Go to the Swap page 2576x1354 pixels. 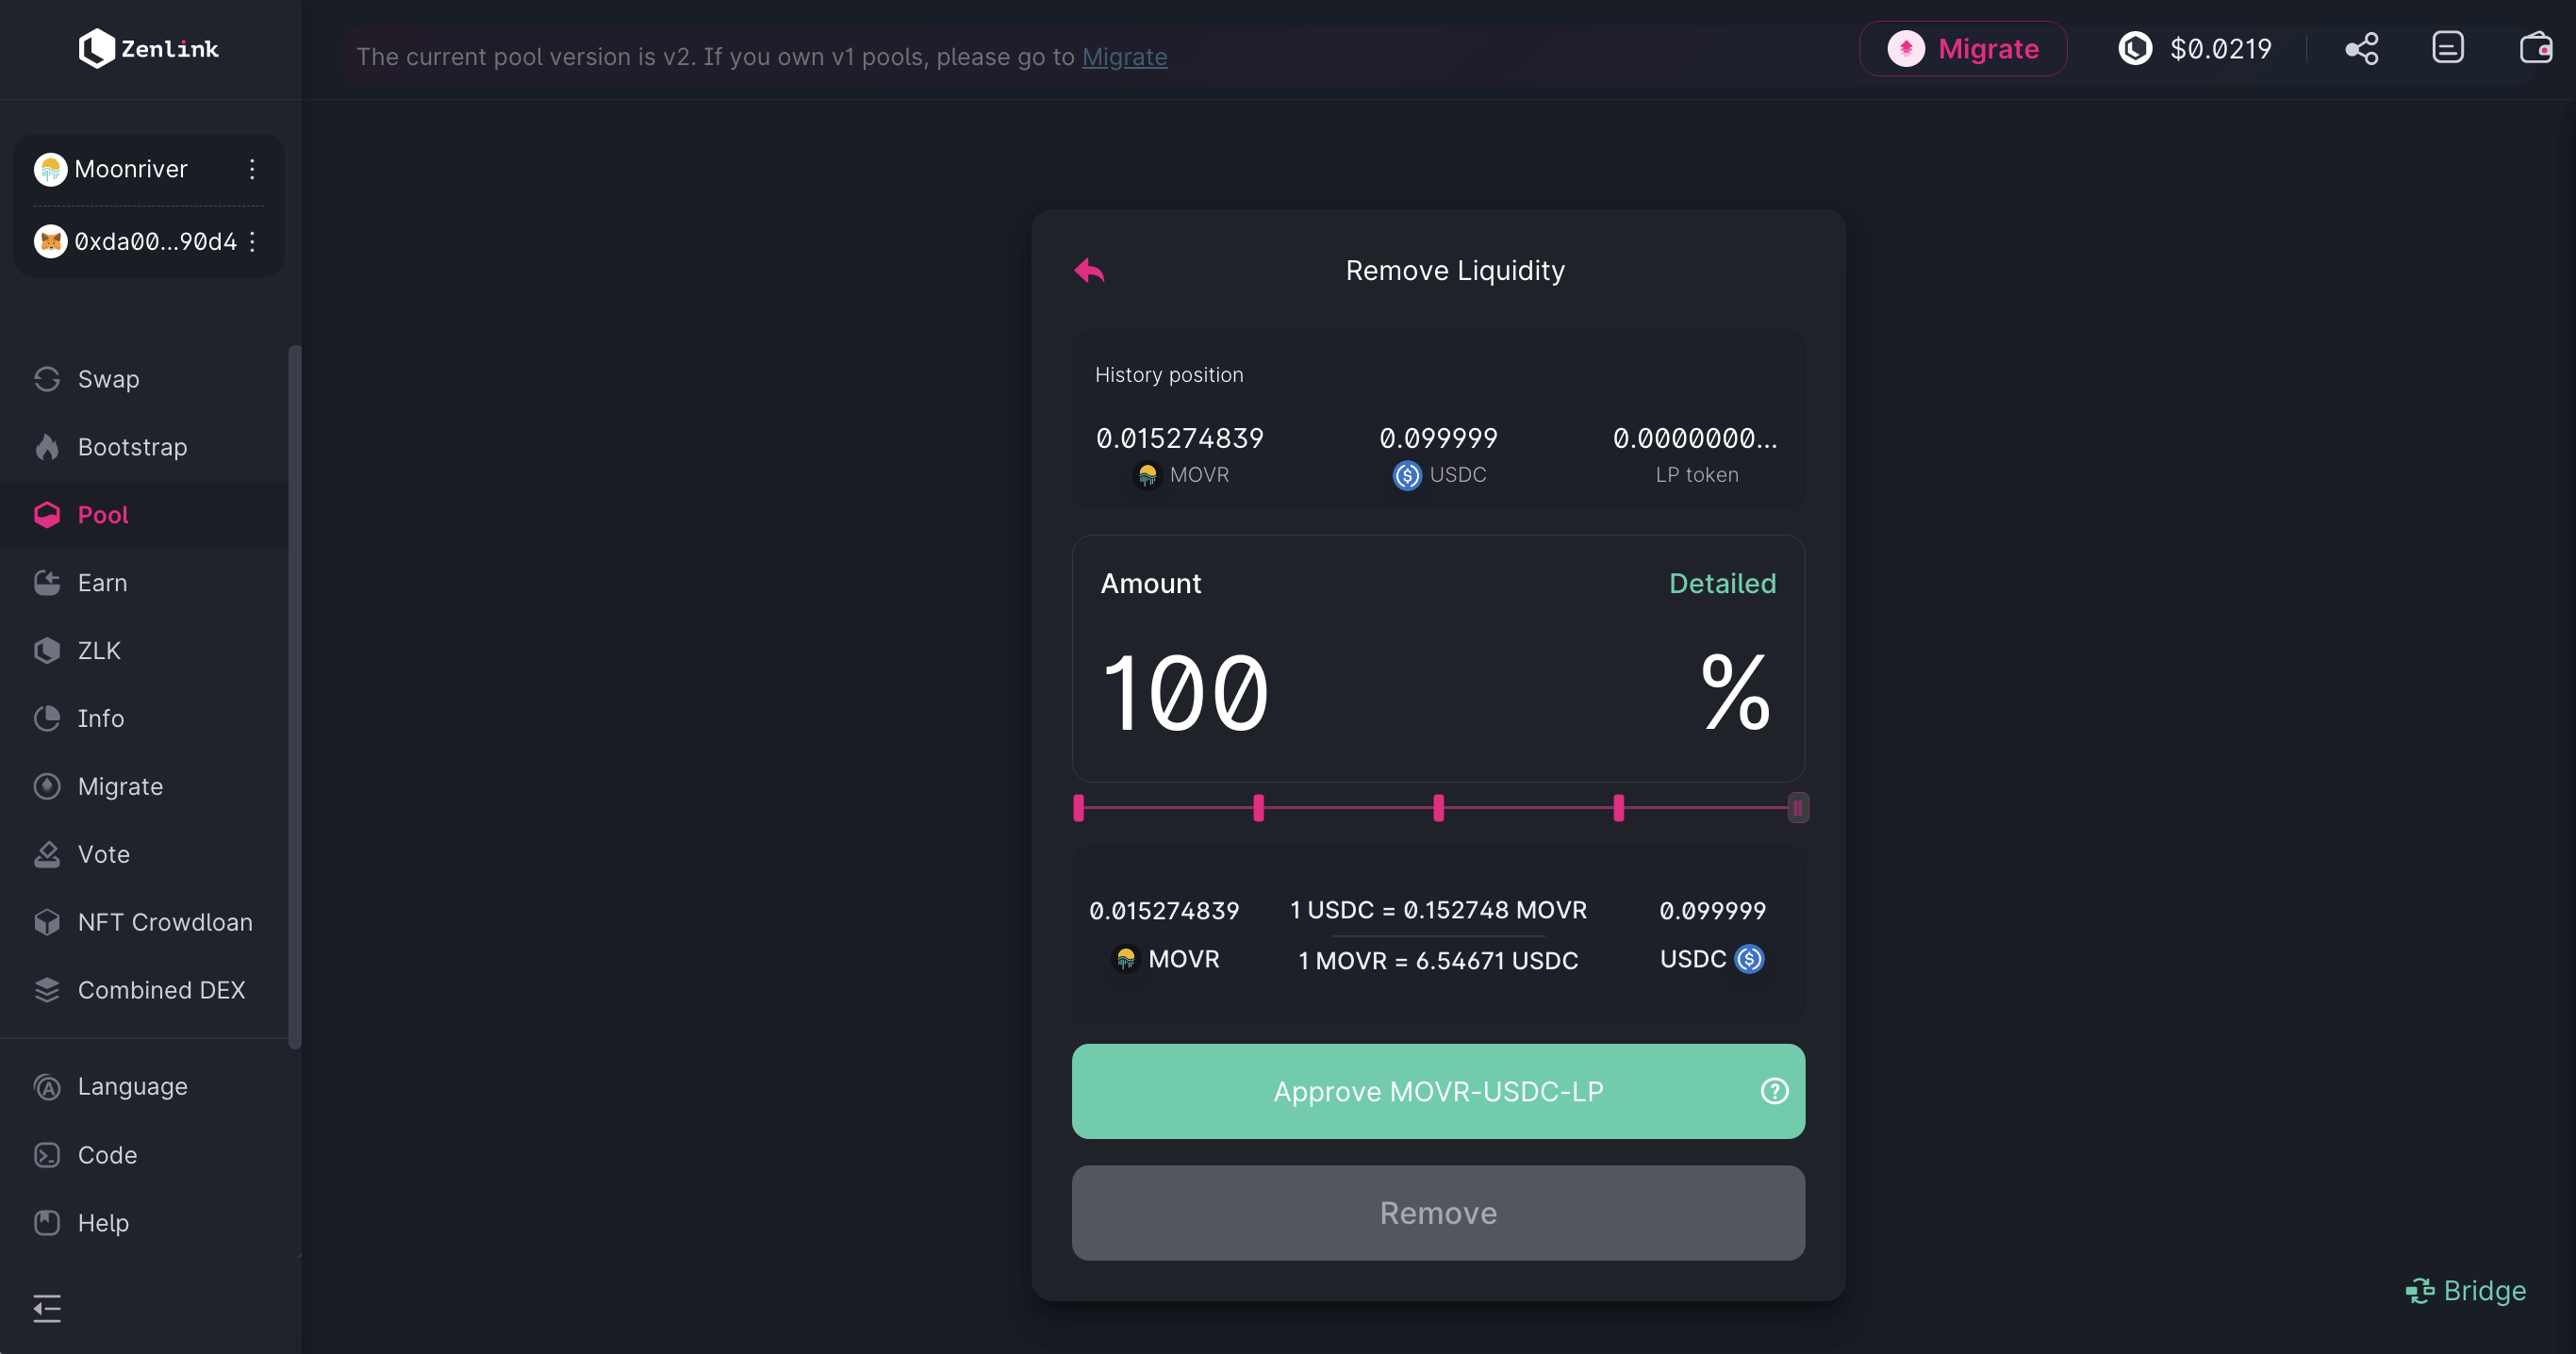pos(108,379)
